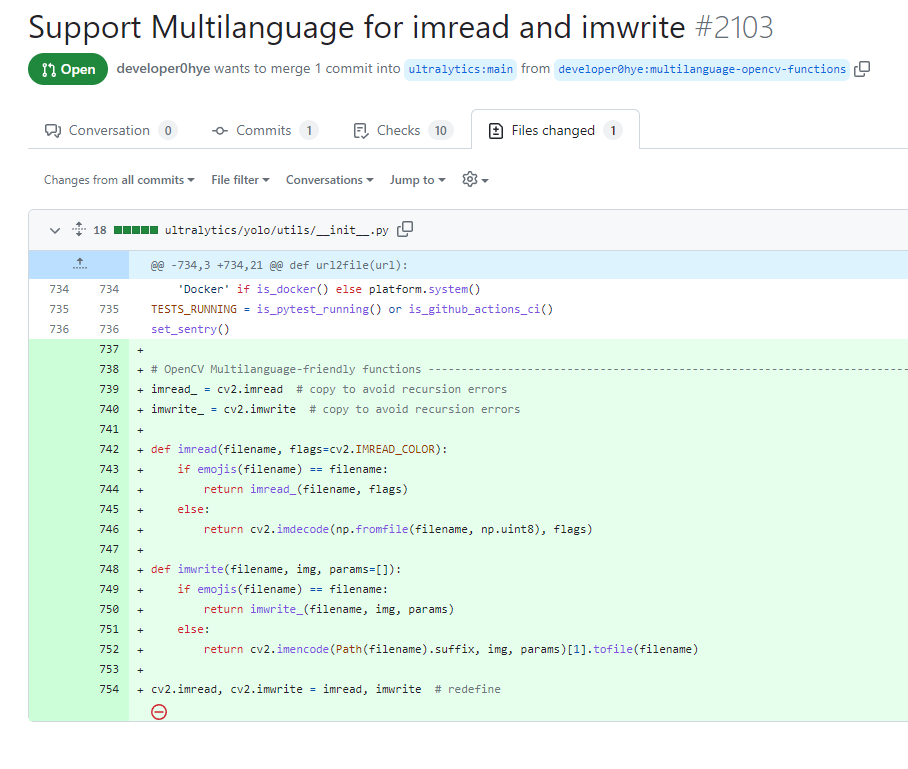Image resolution: width=908 pixels, height=769 pixels.
Task: Click the line 'imwrite_ = cv2.imwrite'
Action: pyautogui.click(x=335, y=409)
